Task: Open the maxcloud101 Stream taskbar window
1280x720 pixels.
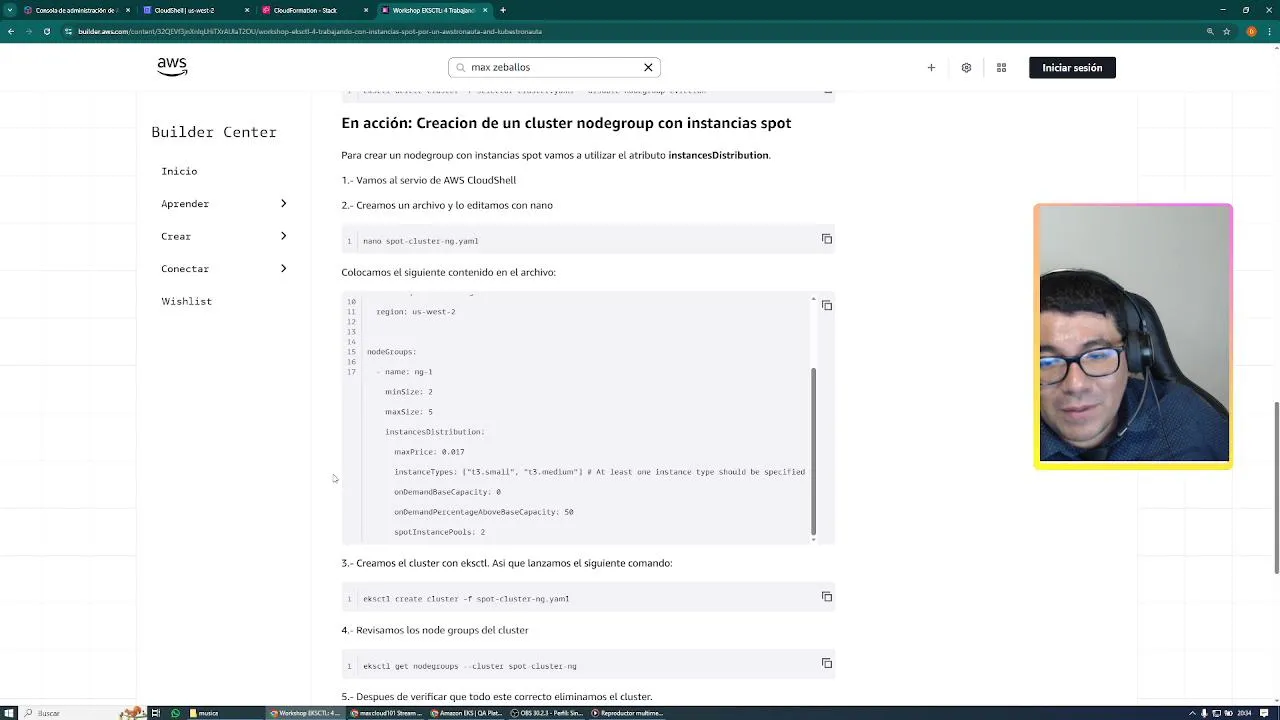Action: [x=386, y=713]
